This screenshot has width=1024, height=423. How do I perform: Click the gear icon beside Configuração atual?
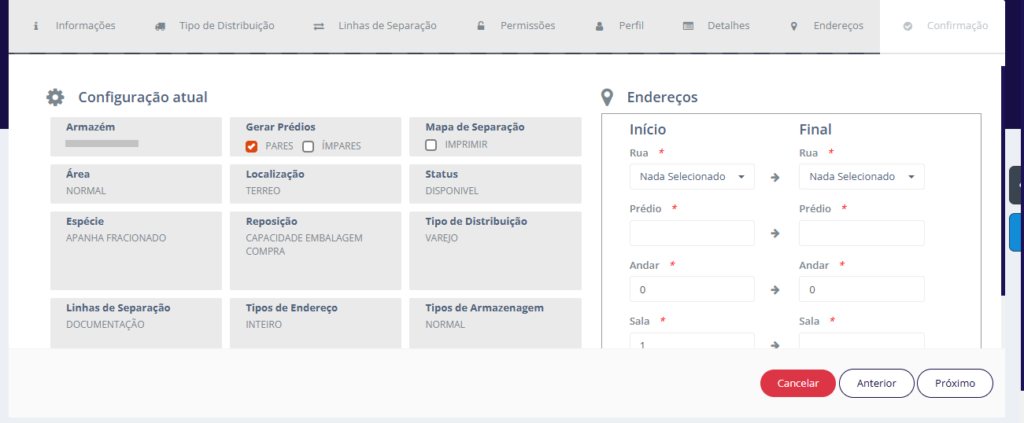tap(56, 97)
